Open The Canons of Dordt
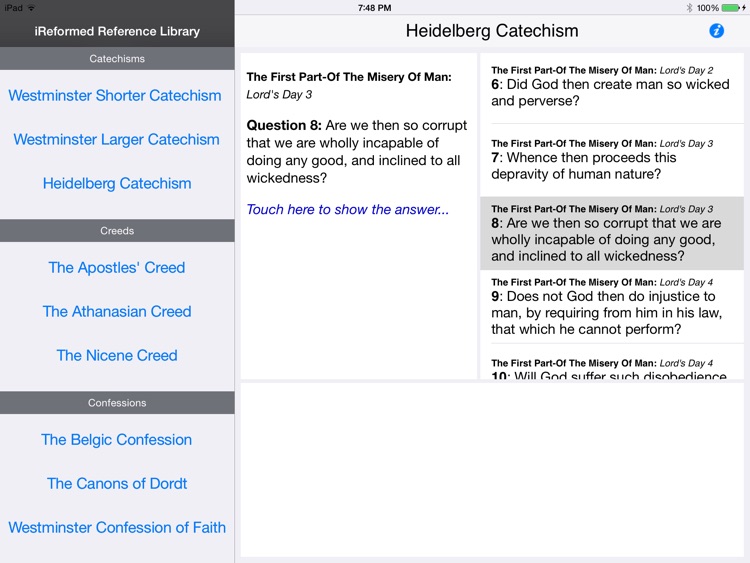 click(117, 484)
